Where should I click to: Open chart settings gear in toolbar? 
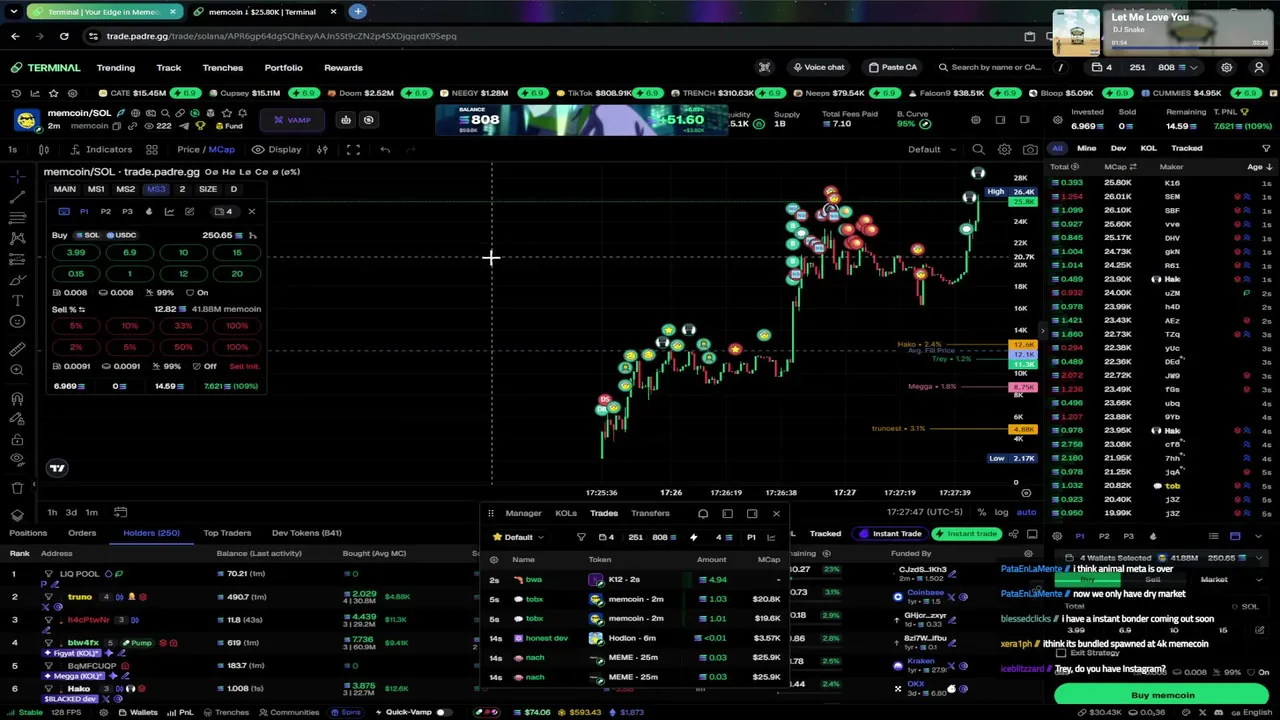1004,150
